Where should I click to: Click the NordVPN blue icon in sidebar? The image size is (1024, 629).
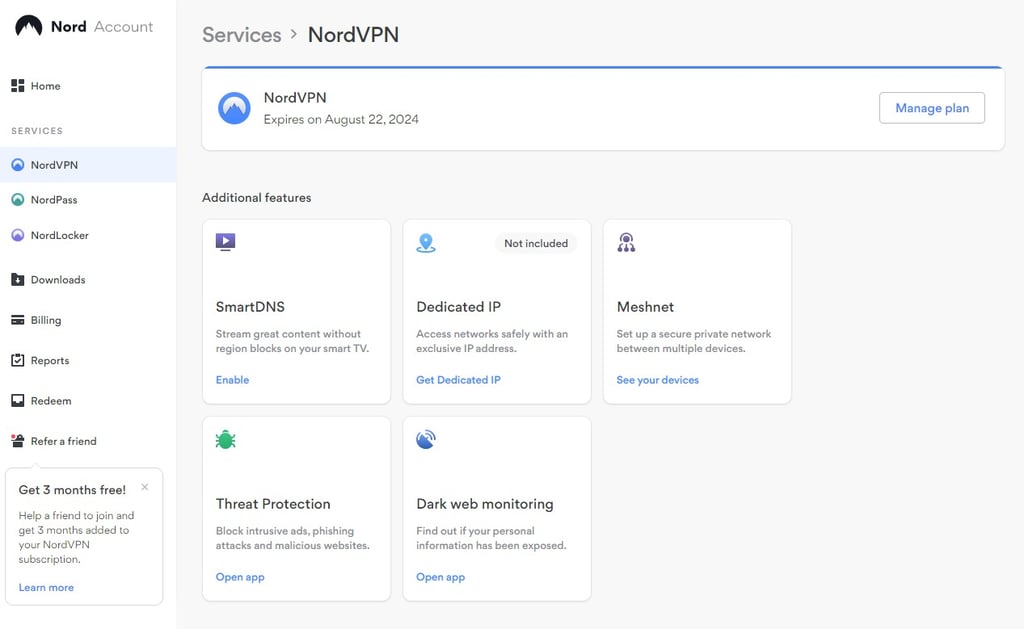[18, 165]
